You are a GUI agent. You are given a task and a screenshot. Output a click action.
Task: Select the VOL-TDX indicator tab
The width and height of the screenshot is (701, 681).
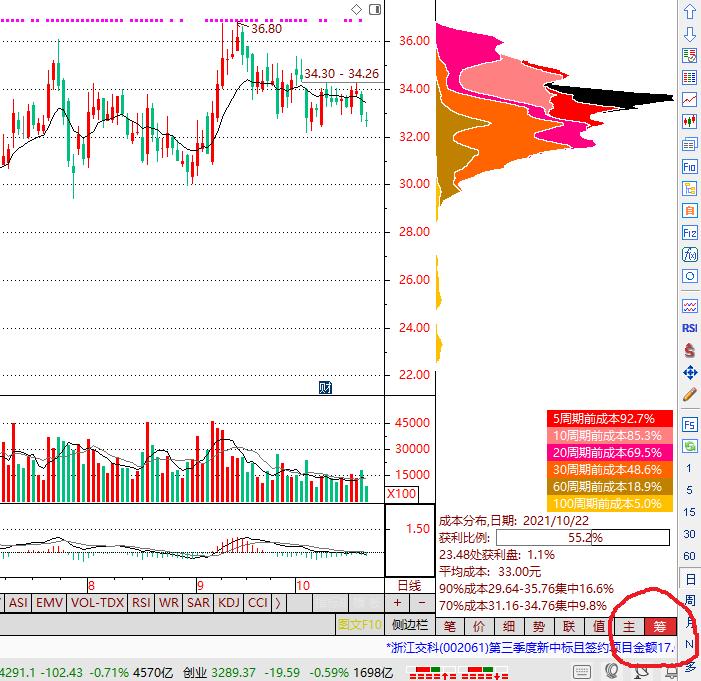pos(97,603)
